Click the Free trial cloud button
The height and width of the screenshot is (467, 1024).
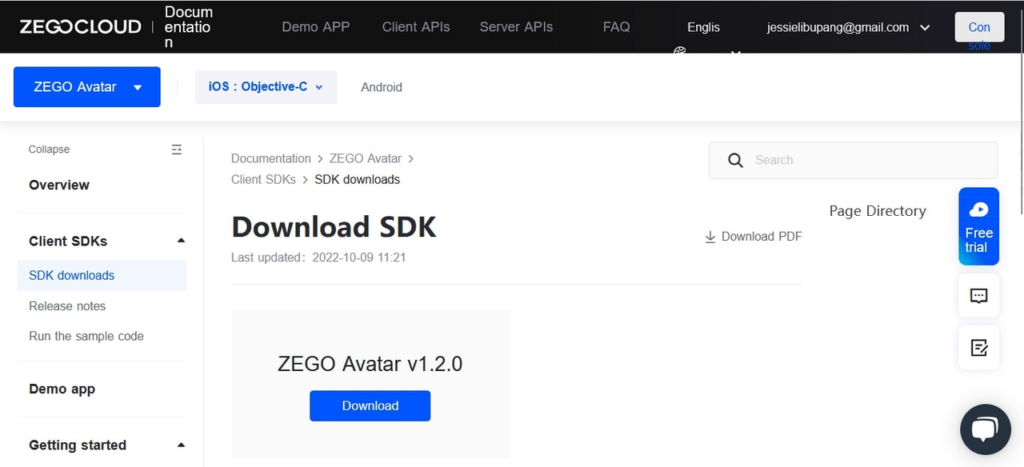pyautogui.click(x=978, y=226)
